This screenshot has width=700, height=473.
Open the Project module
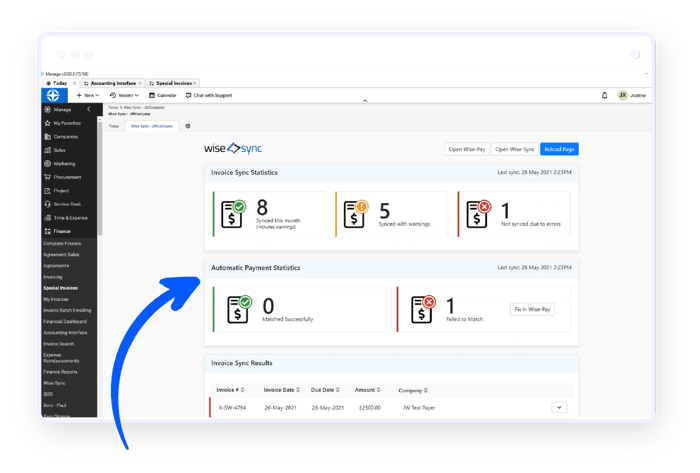tap(56, 191)
